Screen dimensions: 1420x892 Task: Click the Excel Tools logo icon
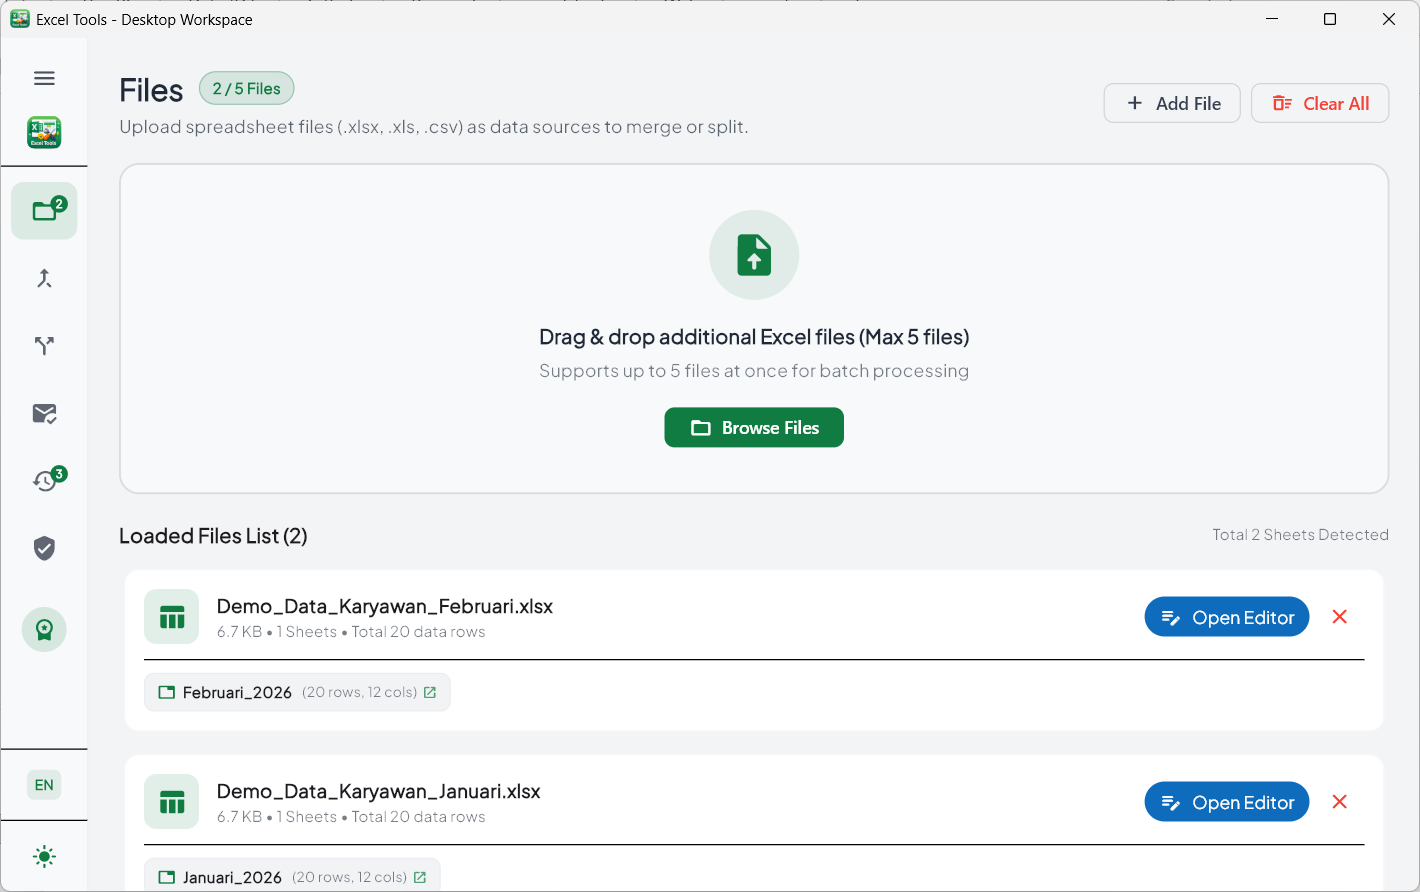pyautogui.click(x=44, y=132)
